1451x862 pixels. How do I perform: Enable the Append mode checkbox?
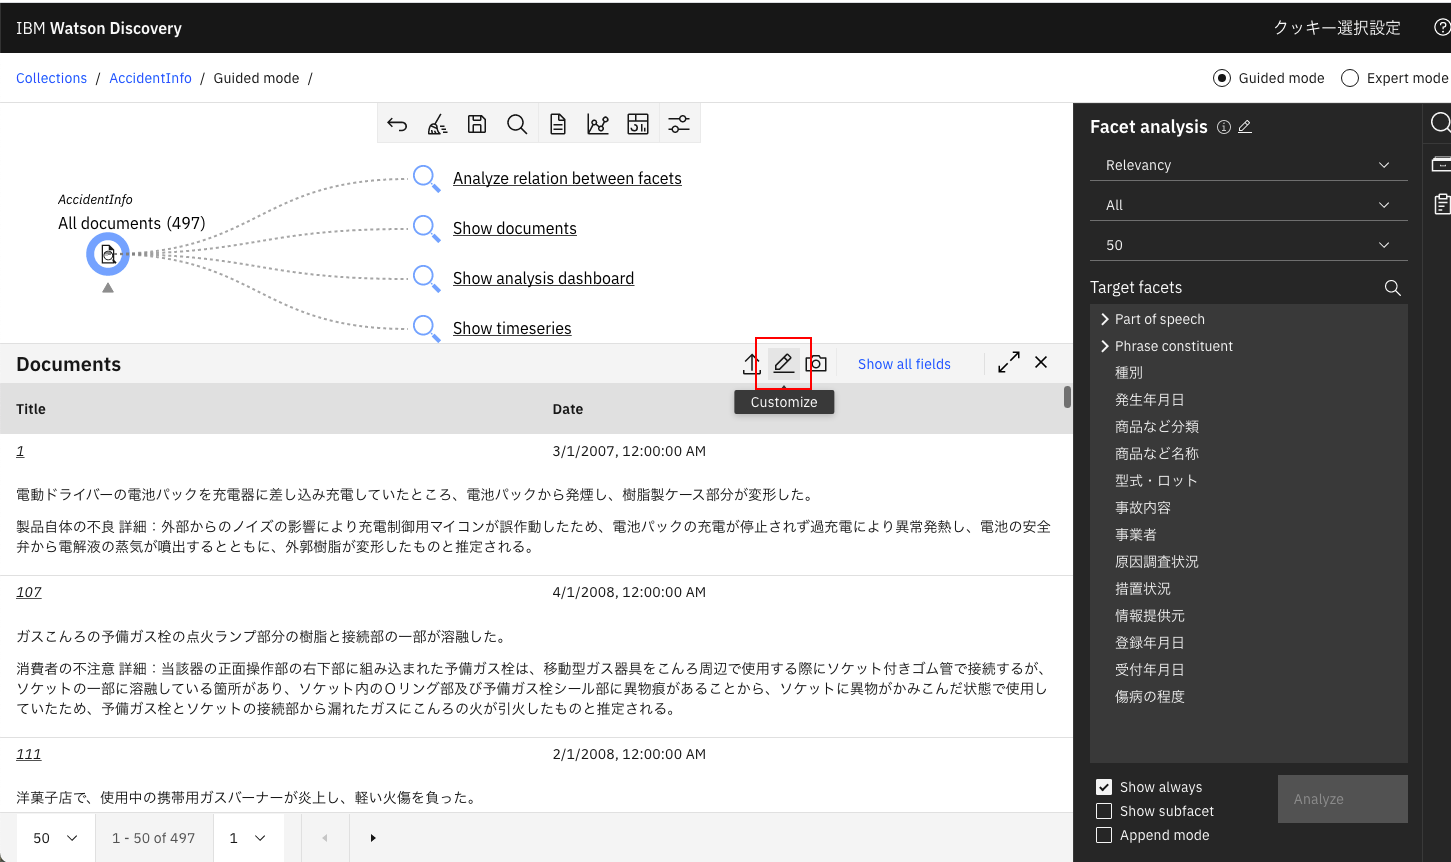pyautogui.click(x=1104, y=835)
